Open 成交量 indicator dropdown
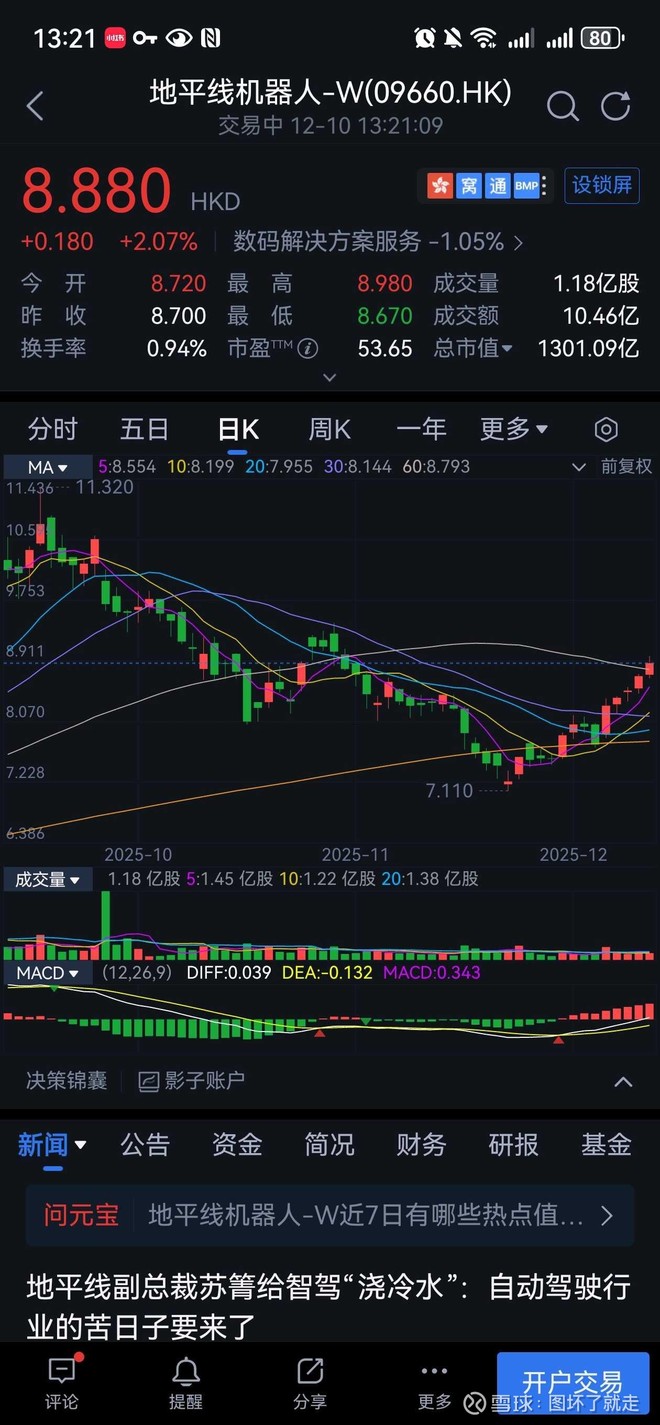 [x=49, y=879]
